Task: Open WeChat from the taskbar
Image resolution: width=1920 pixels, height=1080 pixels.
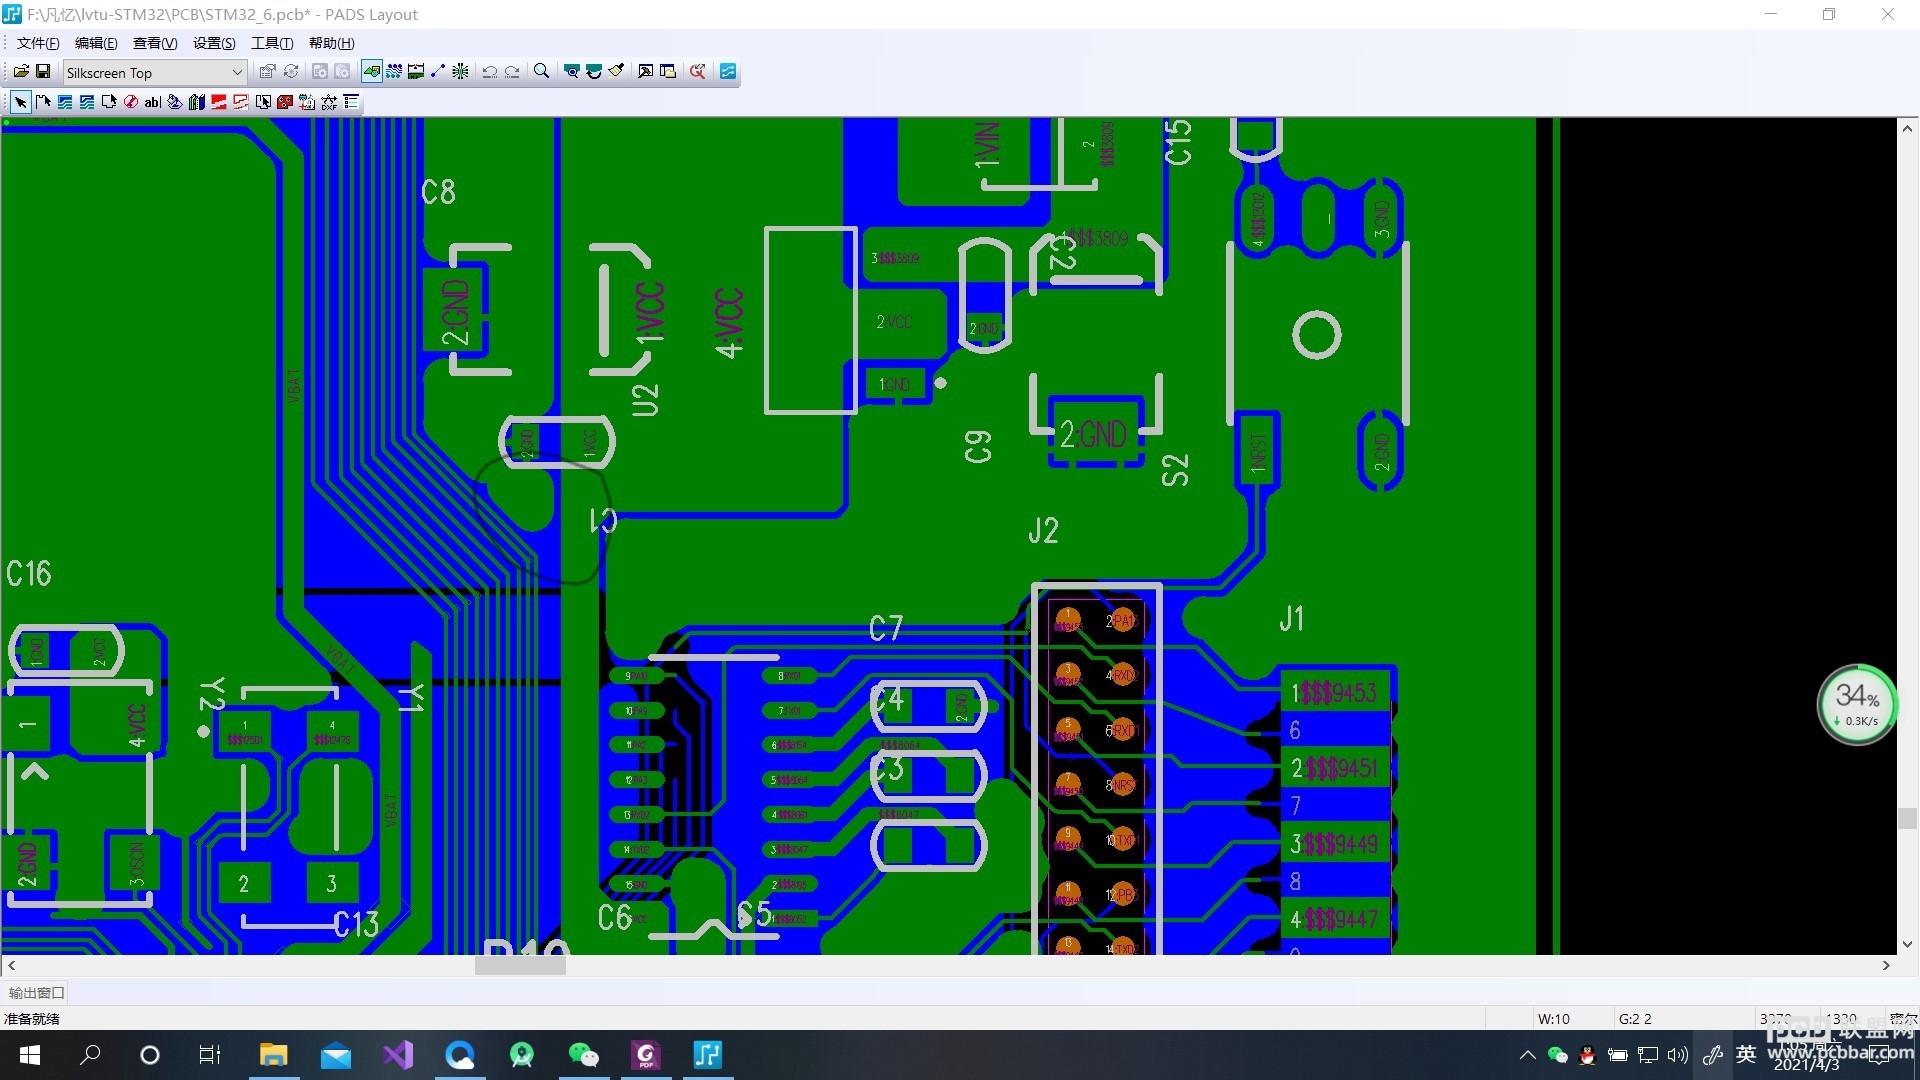Action: [x=583, y=1055]
